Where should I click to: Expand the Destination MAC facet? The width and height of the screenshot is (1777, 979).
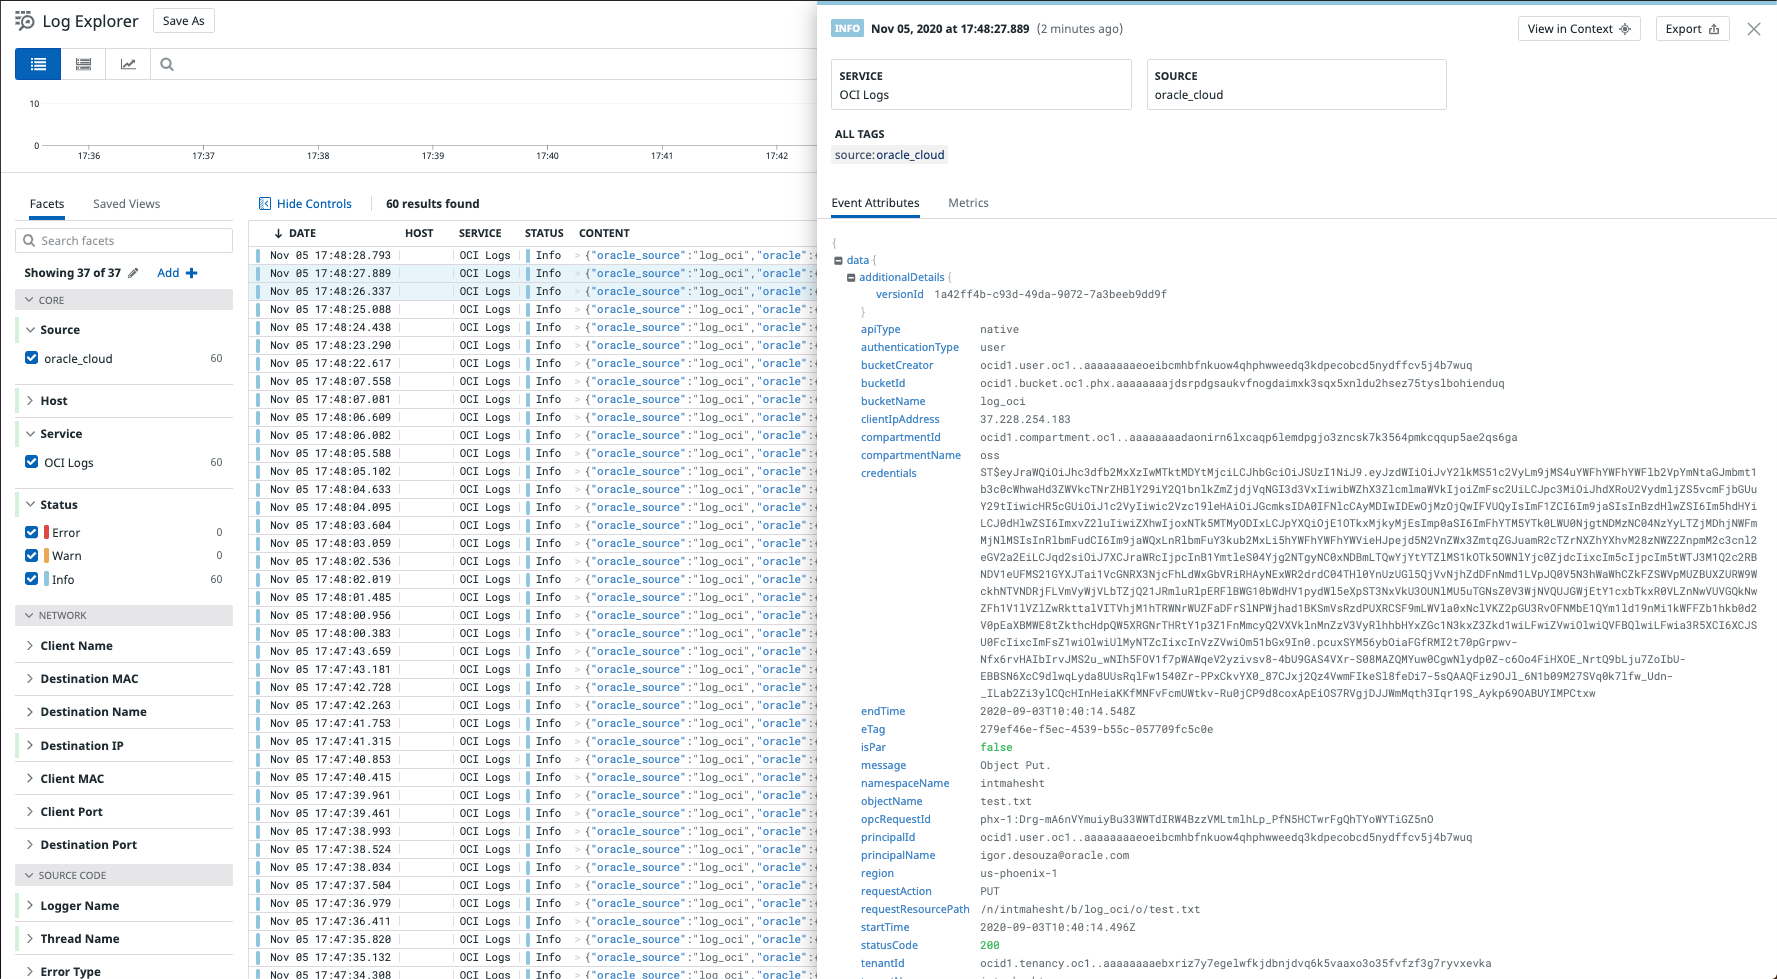point(30,679)
